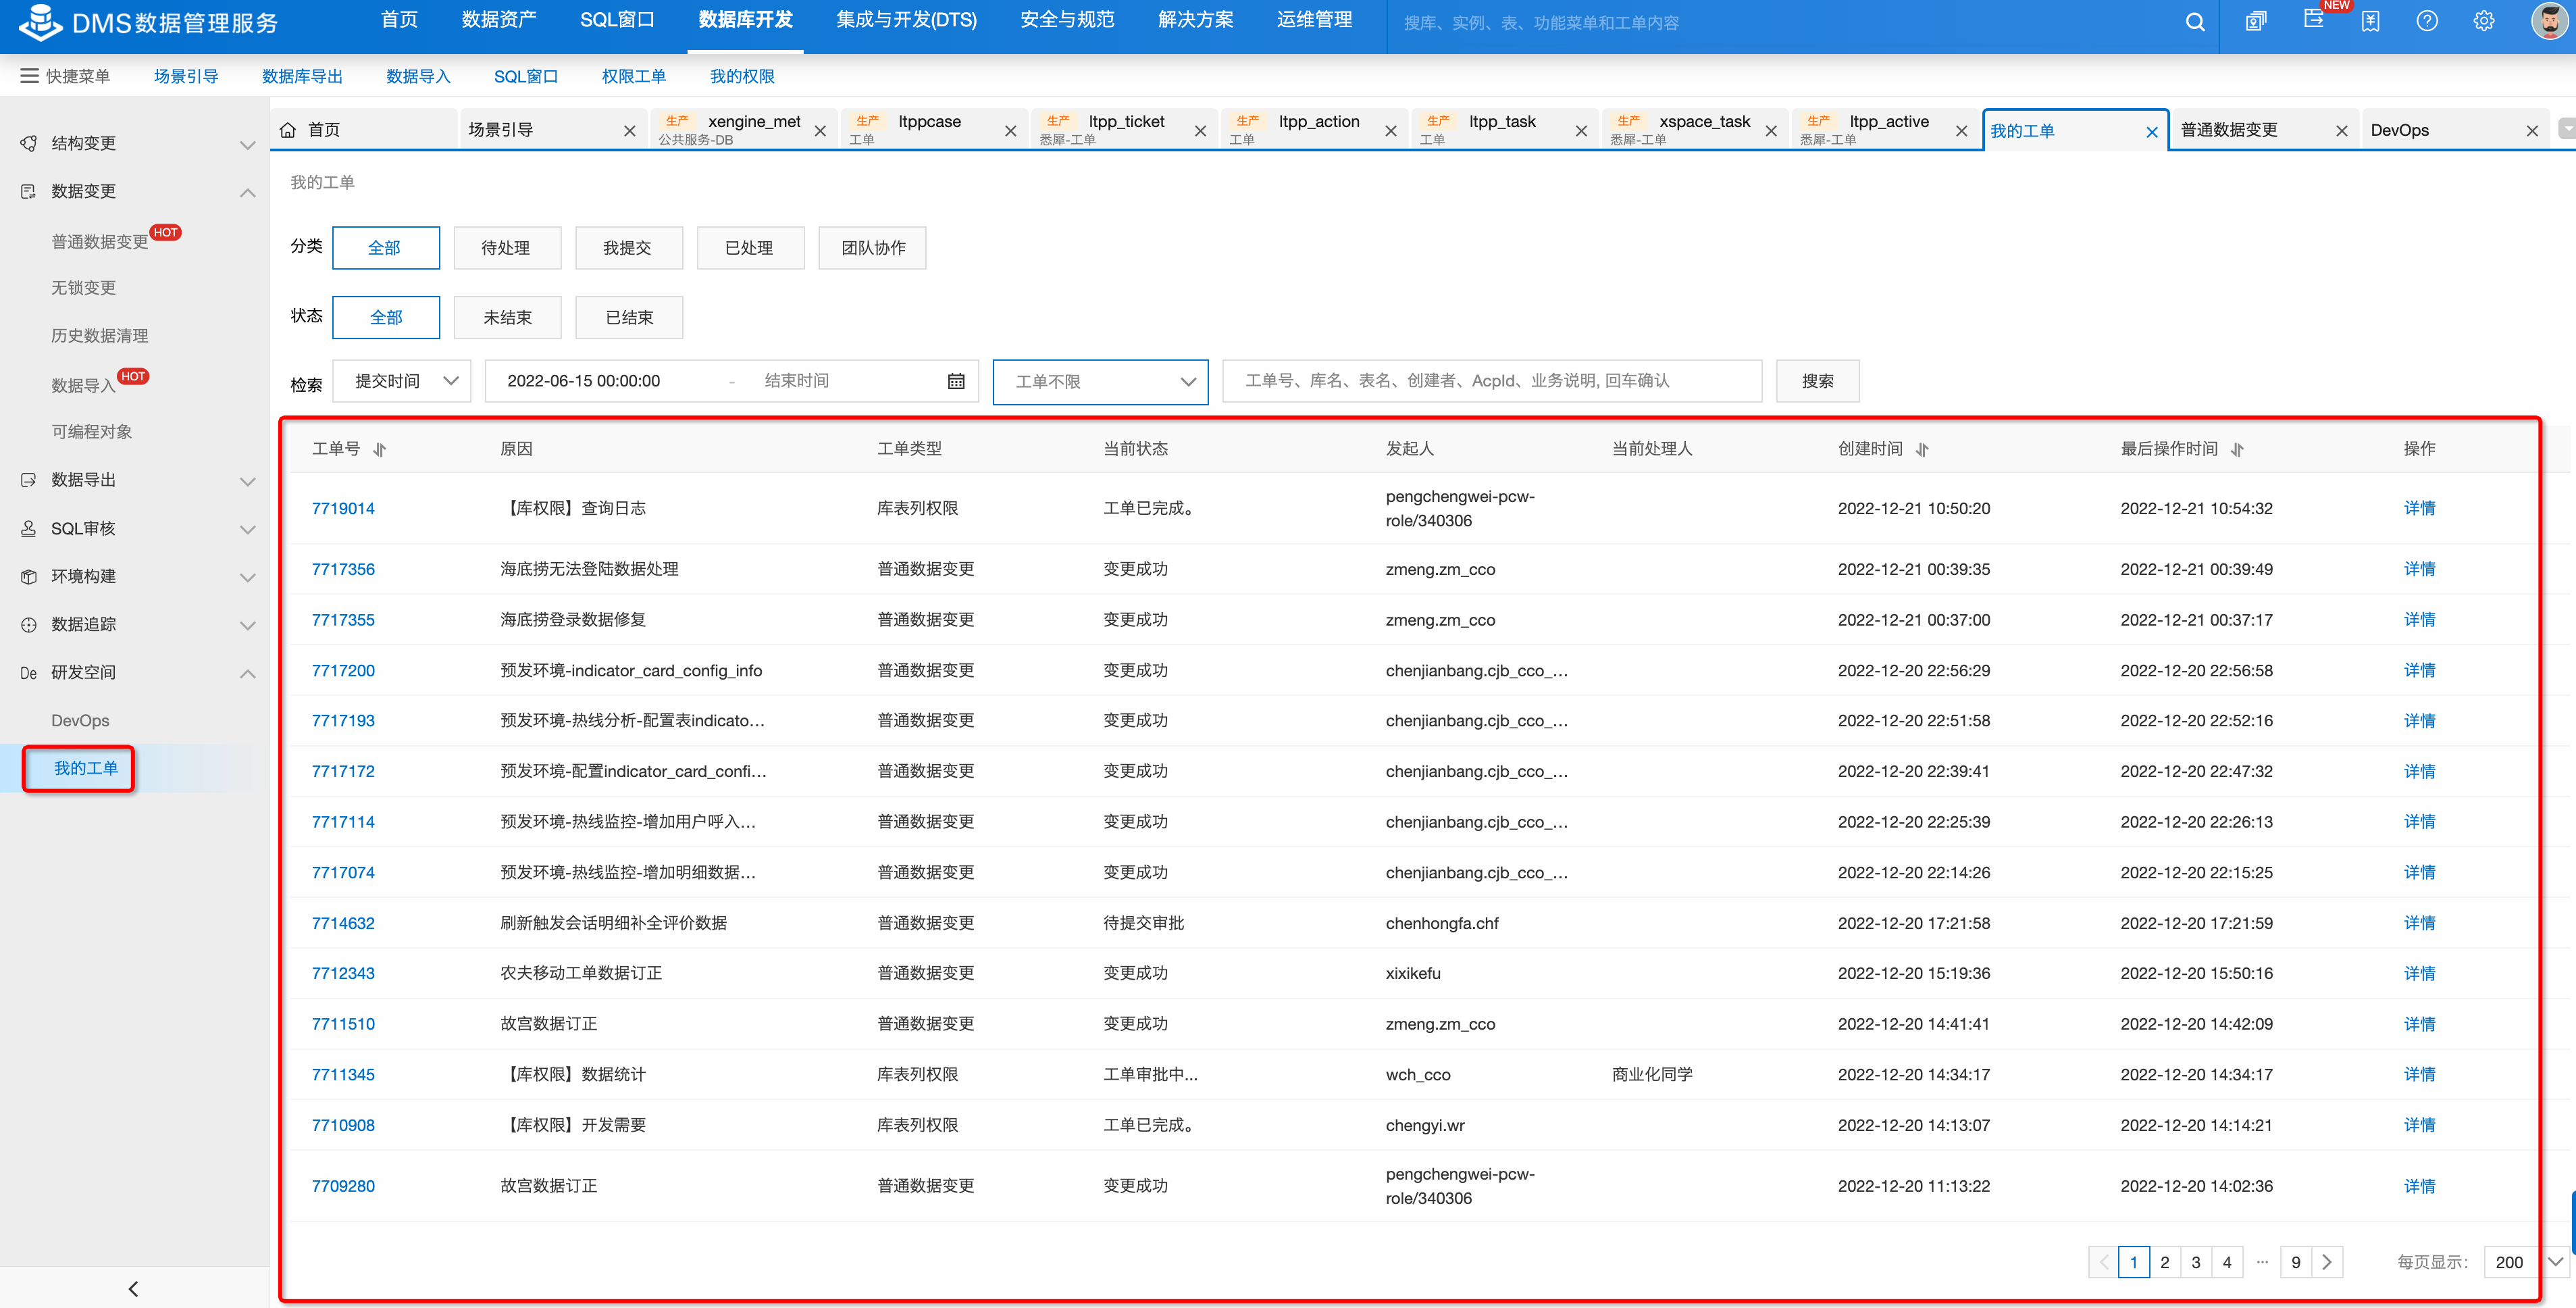Open the 工单不限 dropdown
Viewport: 2576px width, 1308px height.
point(1100,382)
